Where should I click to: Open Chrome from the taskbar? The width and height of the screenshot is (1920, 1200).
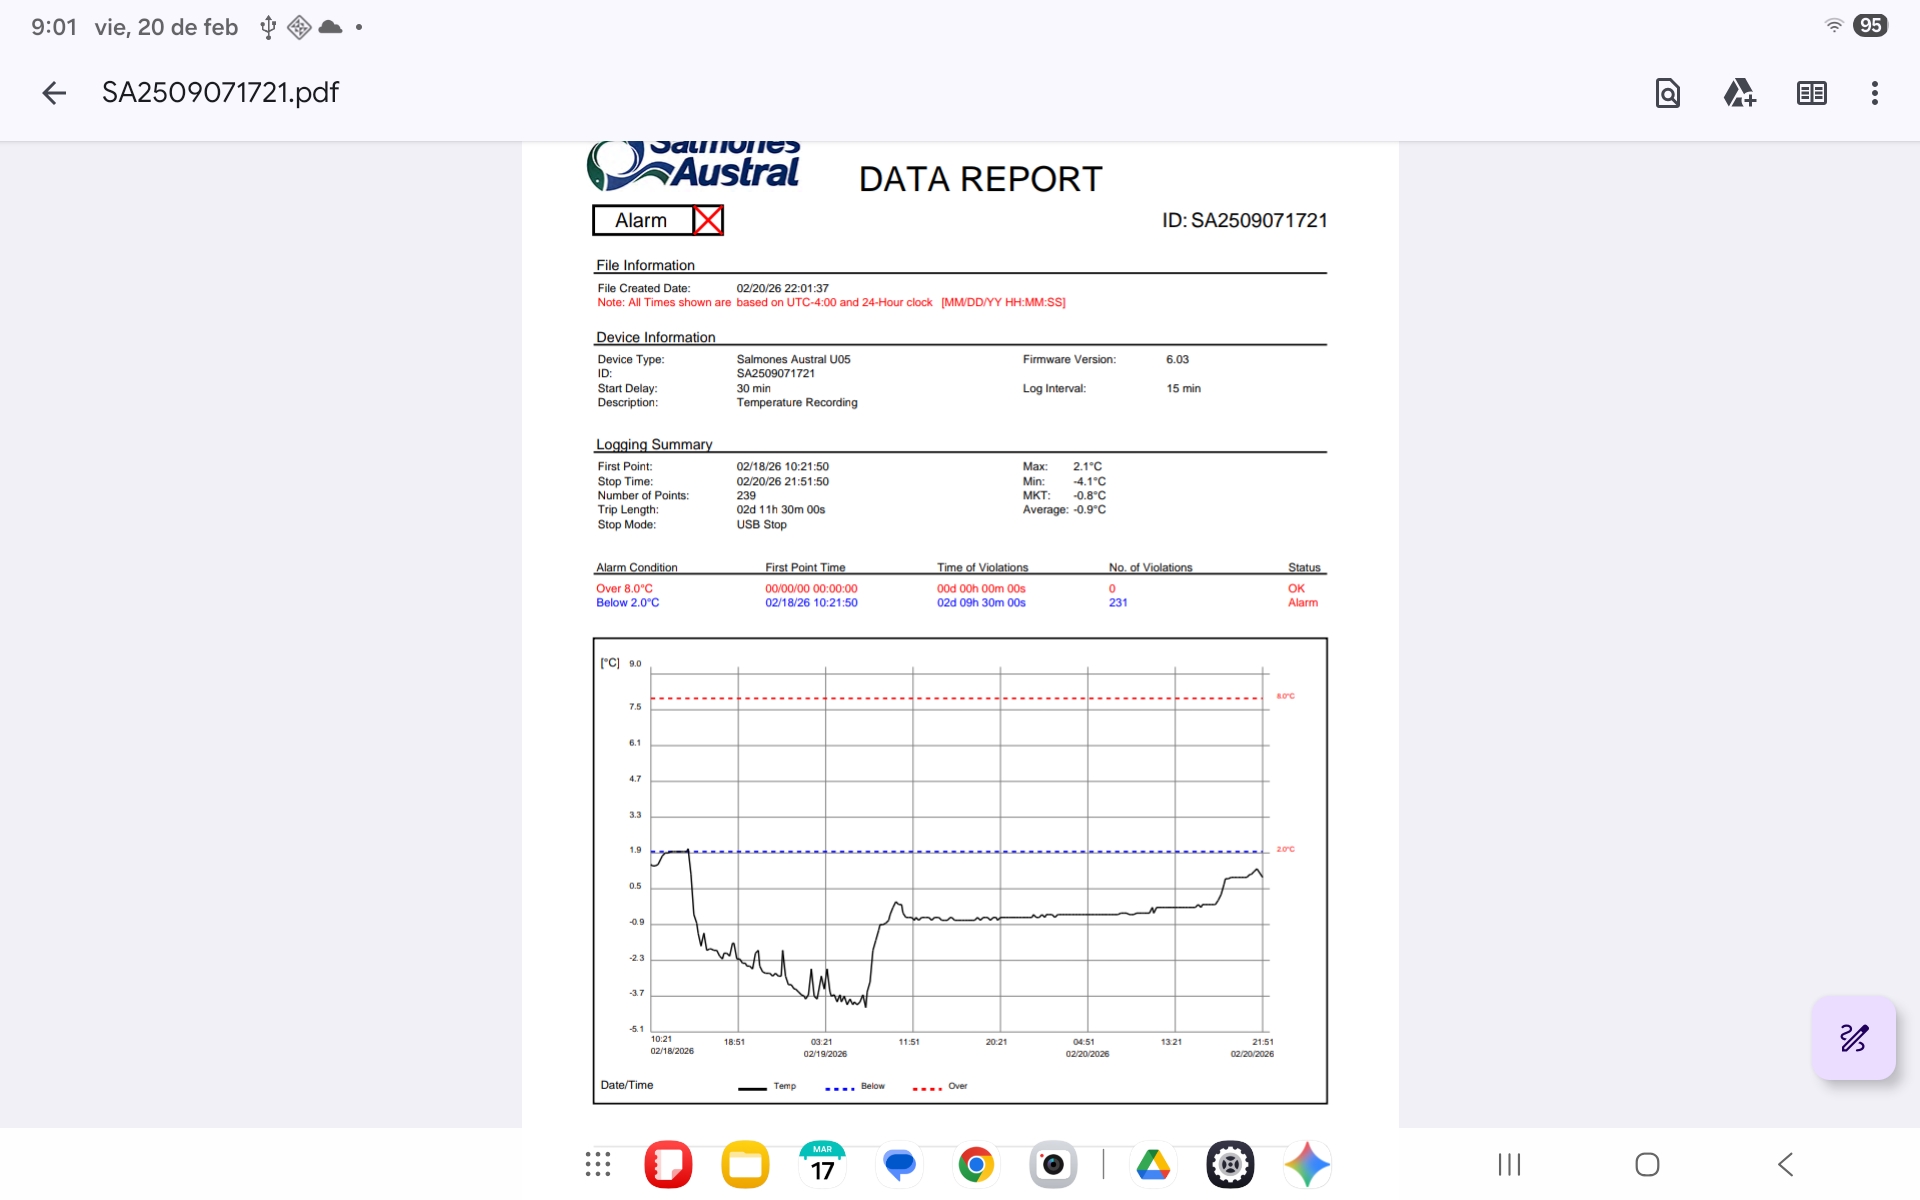(x=976, y=1164)
